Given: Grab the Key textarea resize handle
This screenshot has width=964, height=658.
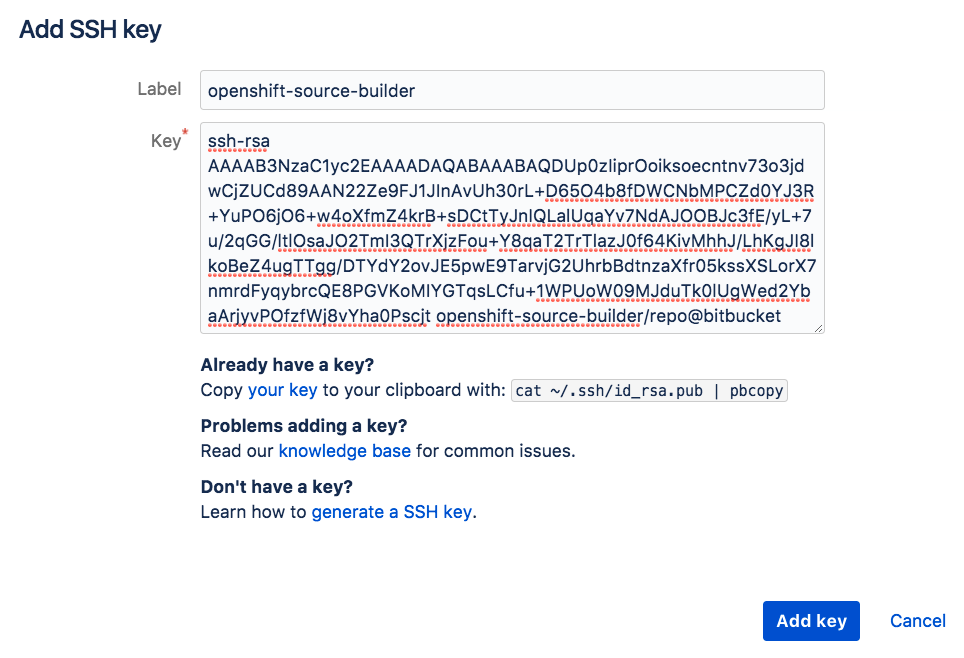Looking at the screenshot, I should (819, 328).
